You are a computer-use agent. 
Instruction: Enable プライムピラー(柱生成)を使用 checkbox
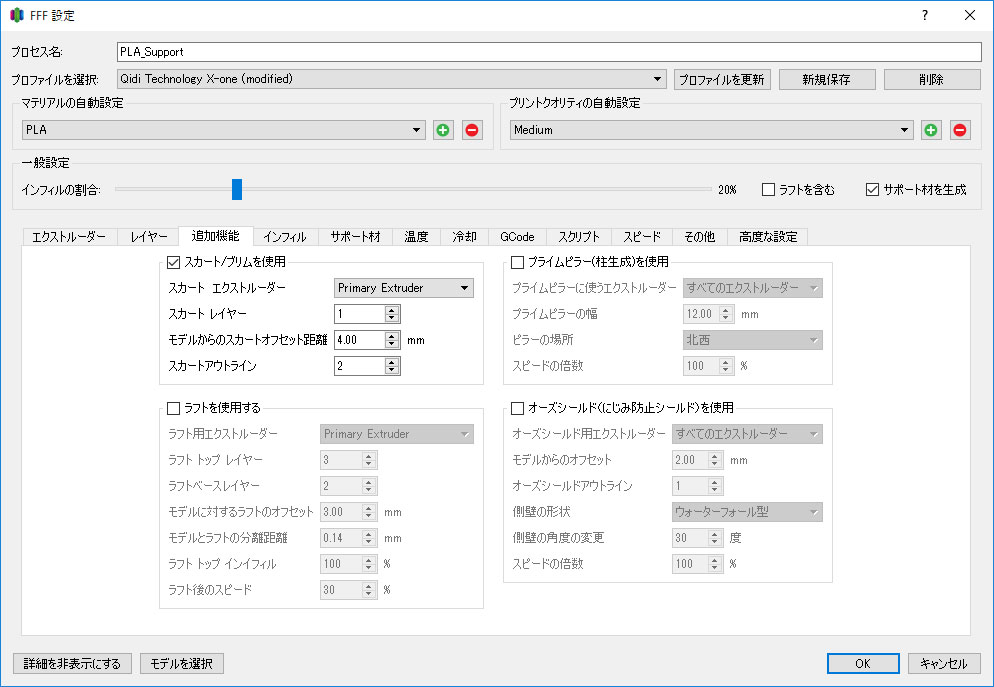point(518,263)
